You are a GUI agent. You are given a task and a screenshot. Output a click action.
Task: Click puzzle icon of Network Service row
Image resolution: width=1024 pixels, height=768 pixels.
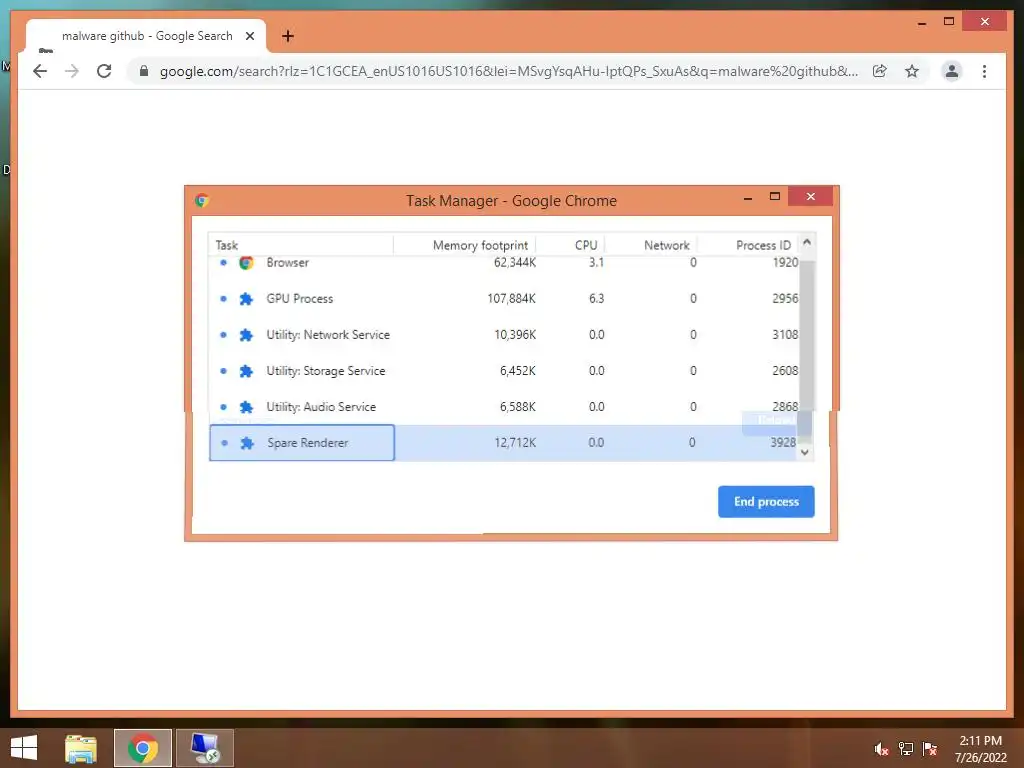(x=246, y=335)
